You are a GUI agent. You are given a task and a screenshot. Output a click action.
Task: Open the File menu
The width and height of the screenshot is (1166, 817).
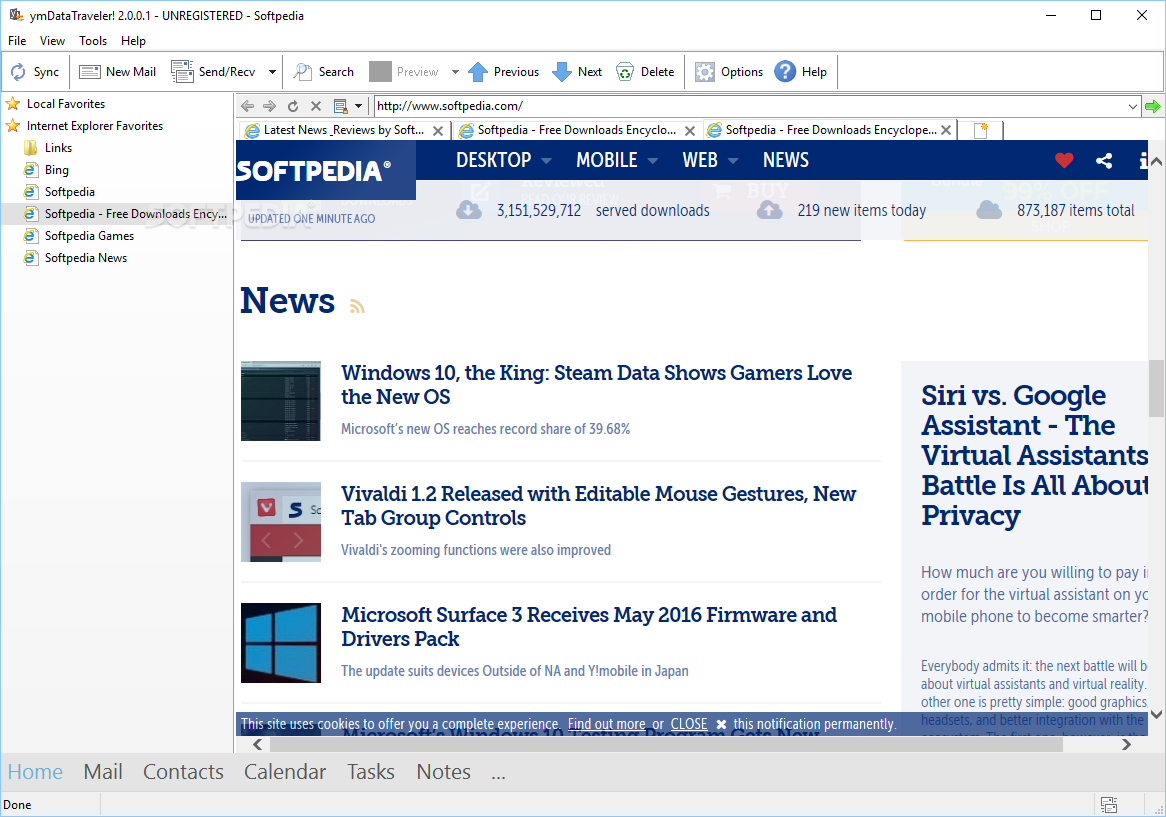17,41
